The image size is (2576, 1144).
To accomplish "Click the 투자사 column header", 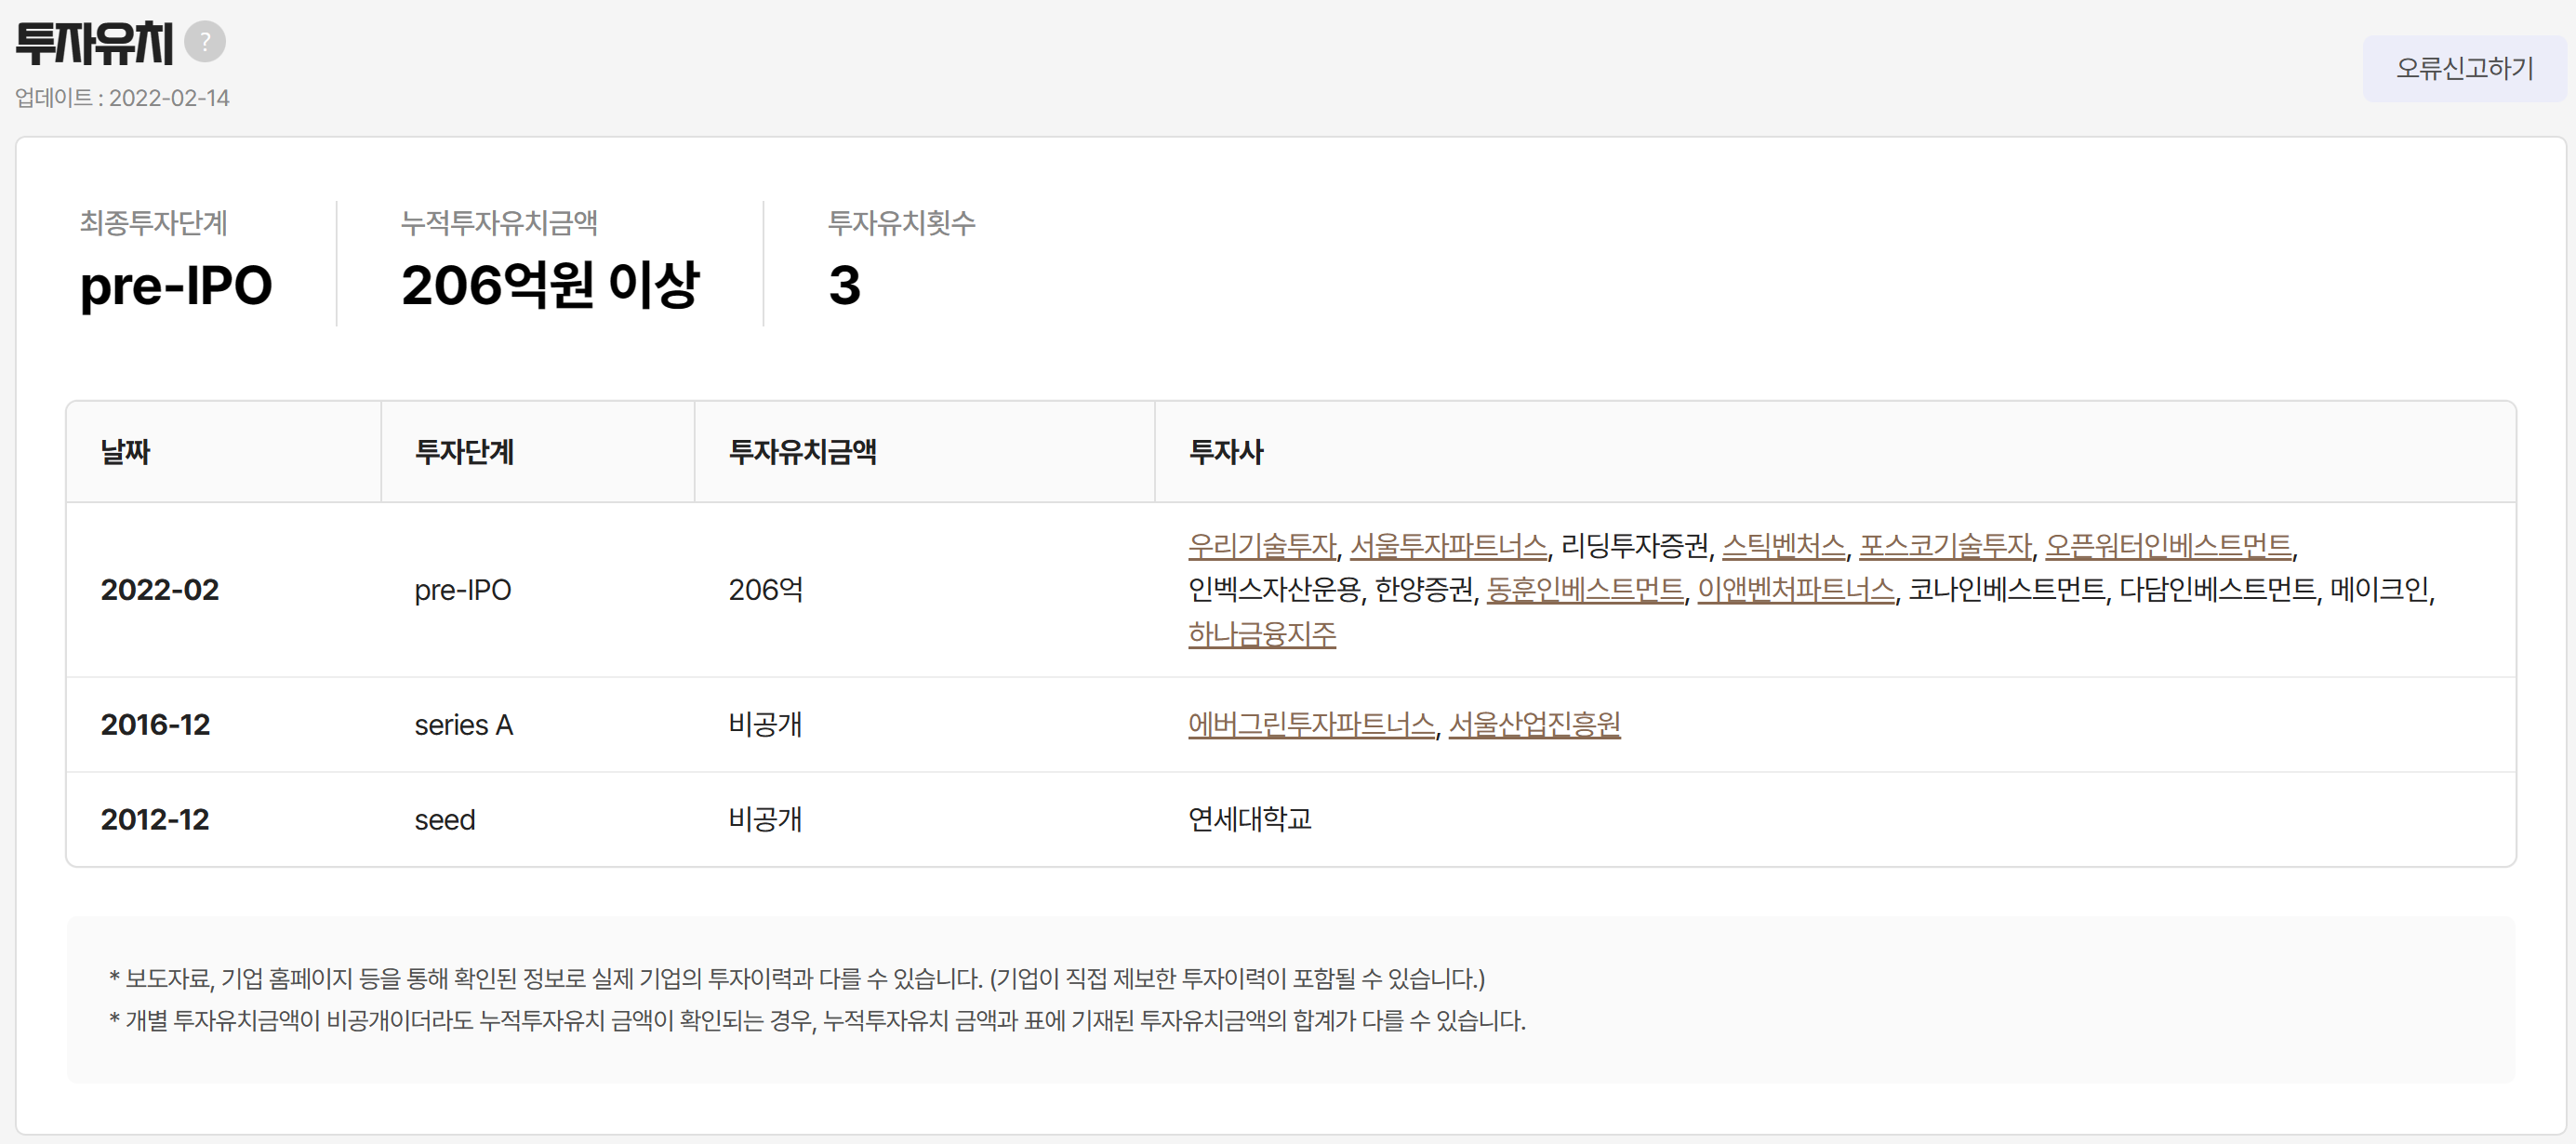I will click(1226, 452).
